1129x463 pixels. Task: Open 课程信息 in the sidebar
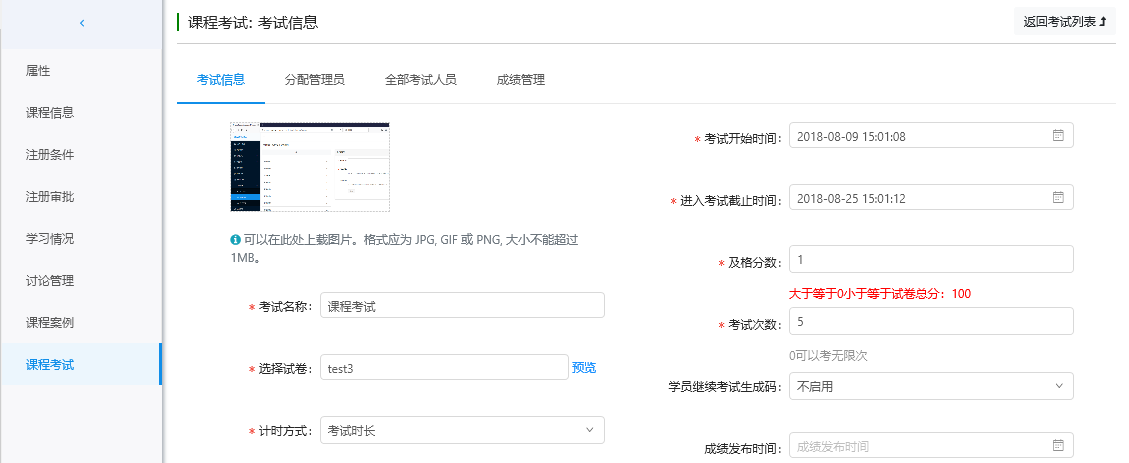[x=50, y=113]
